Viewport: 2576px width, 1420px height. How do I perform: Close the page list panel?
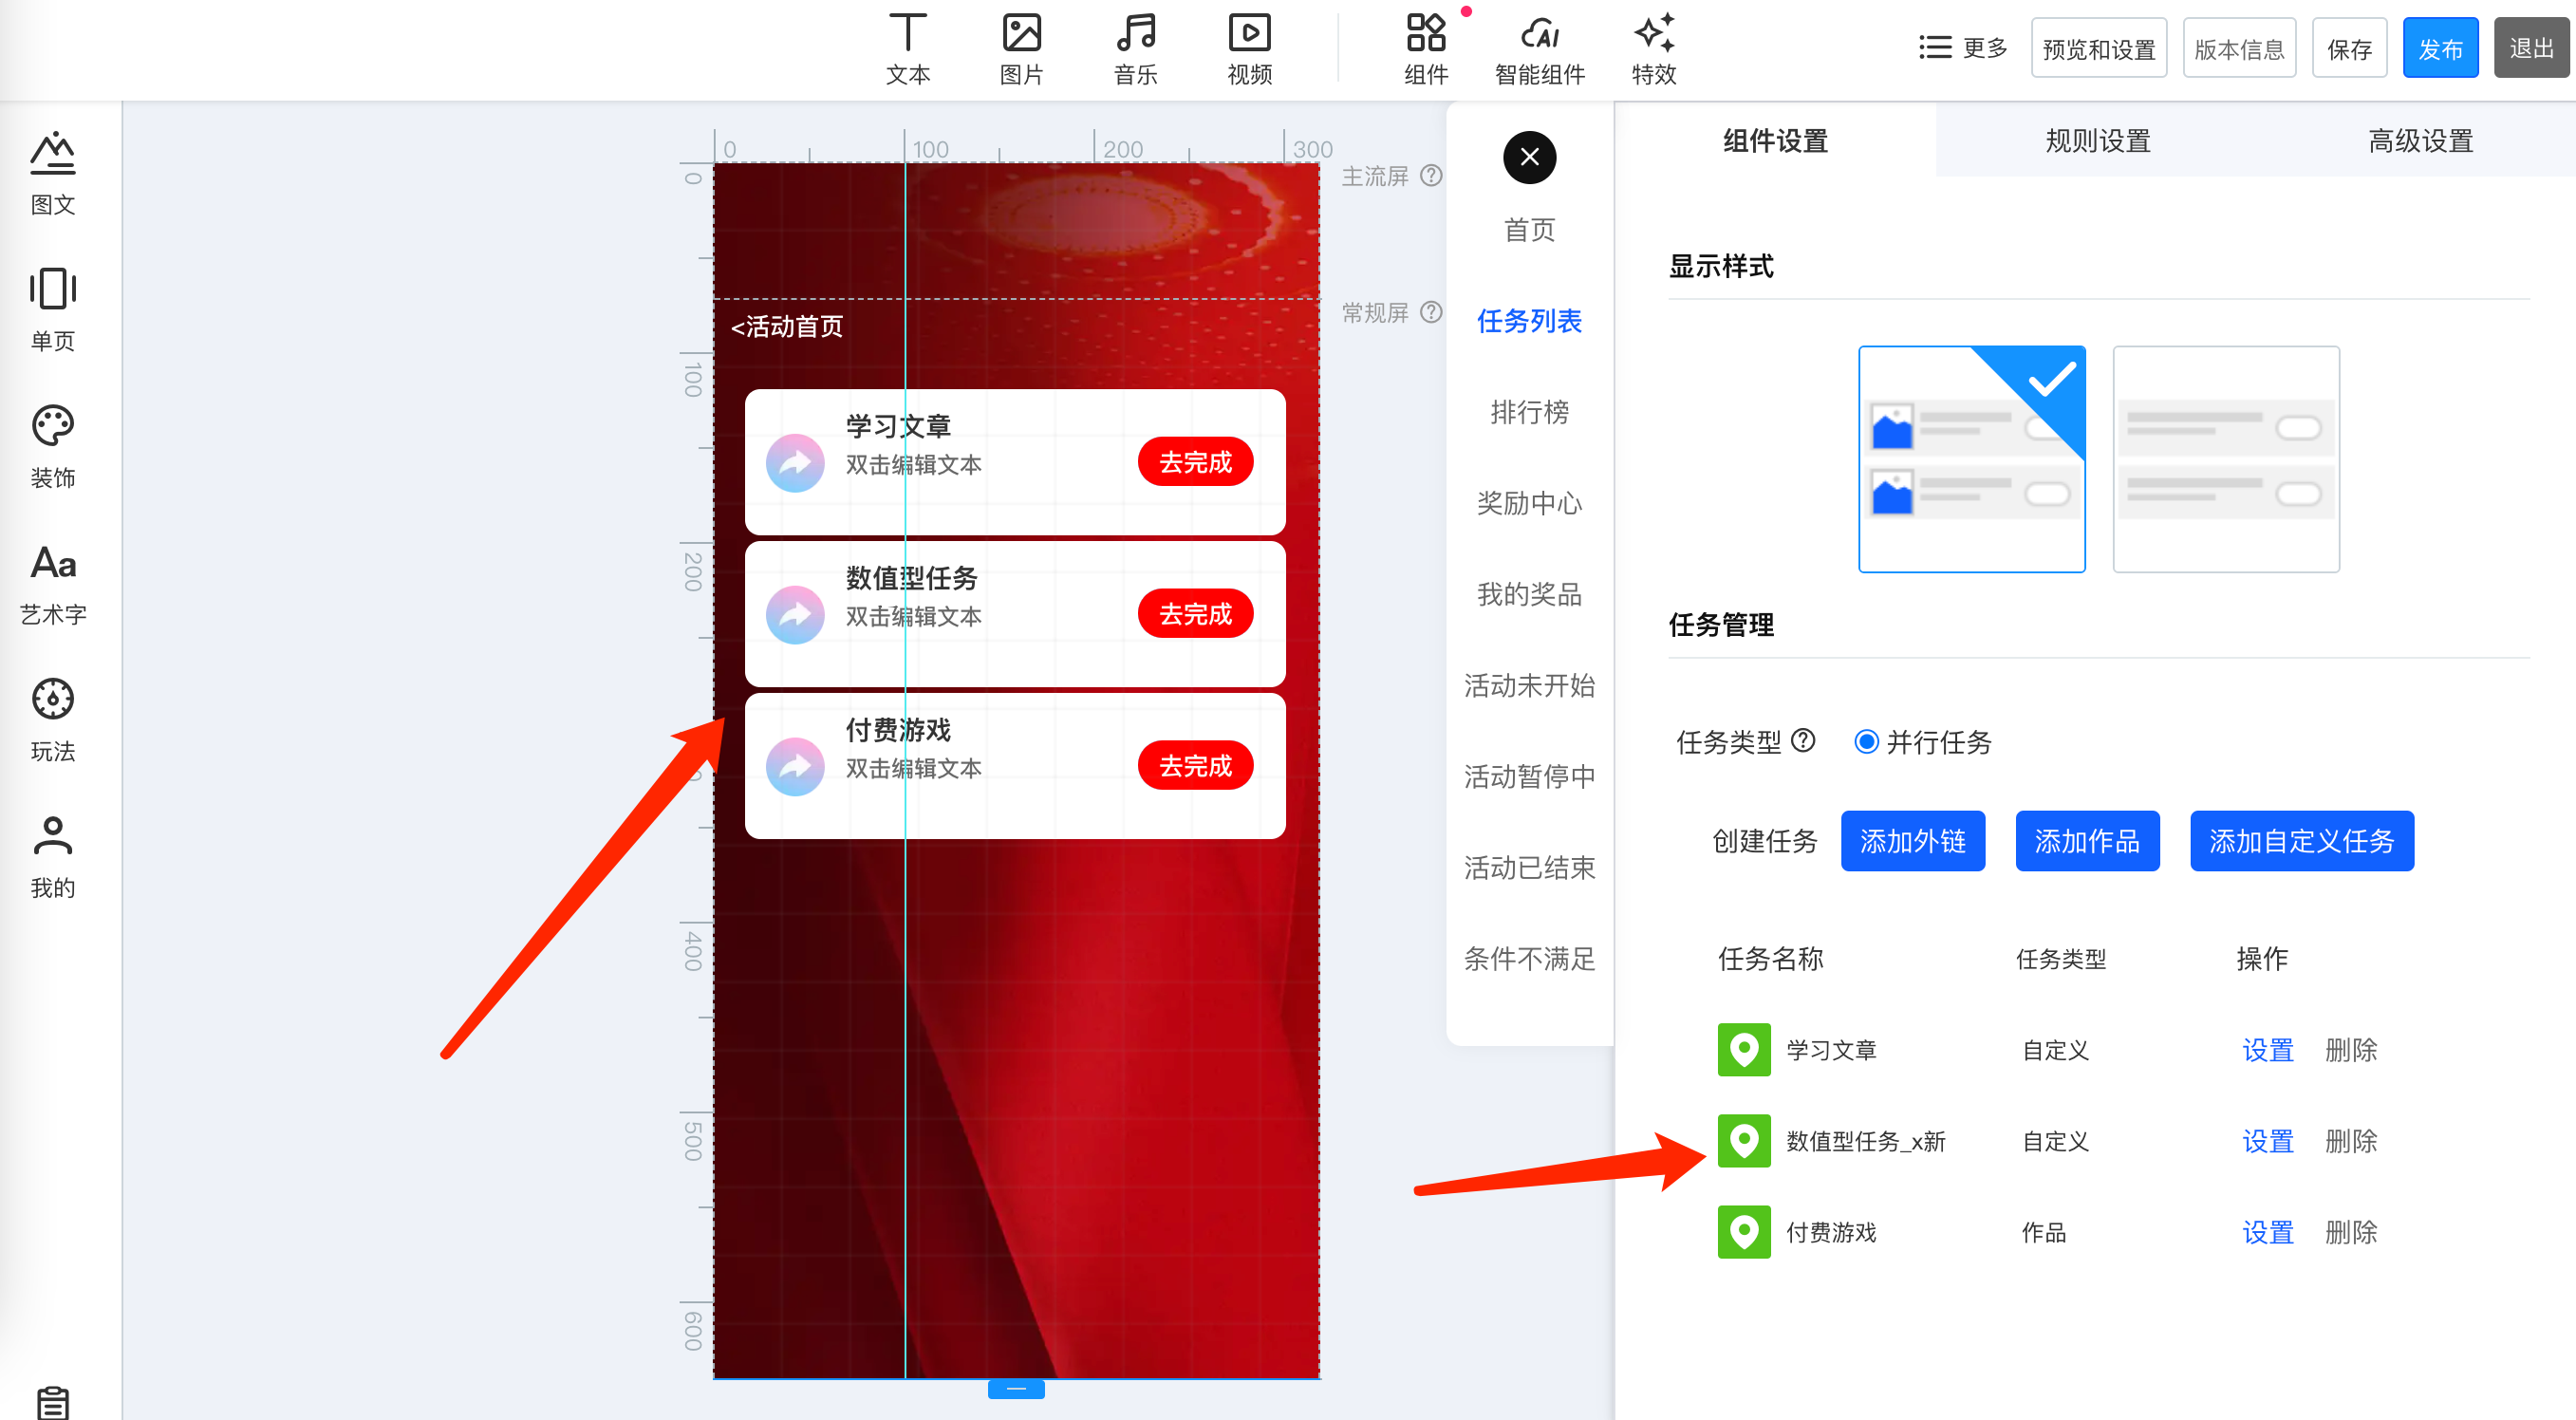(x=1529, y=157)
